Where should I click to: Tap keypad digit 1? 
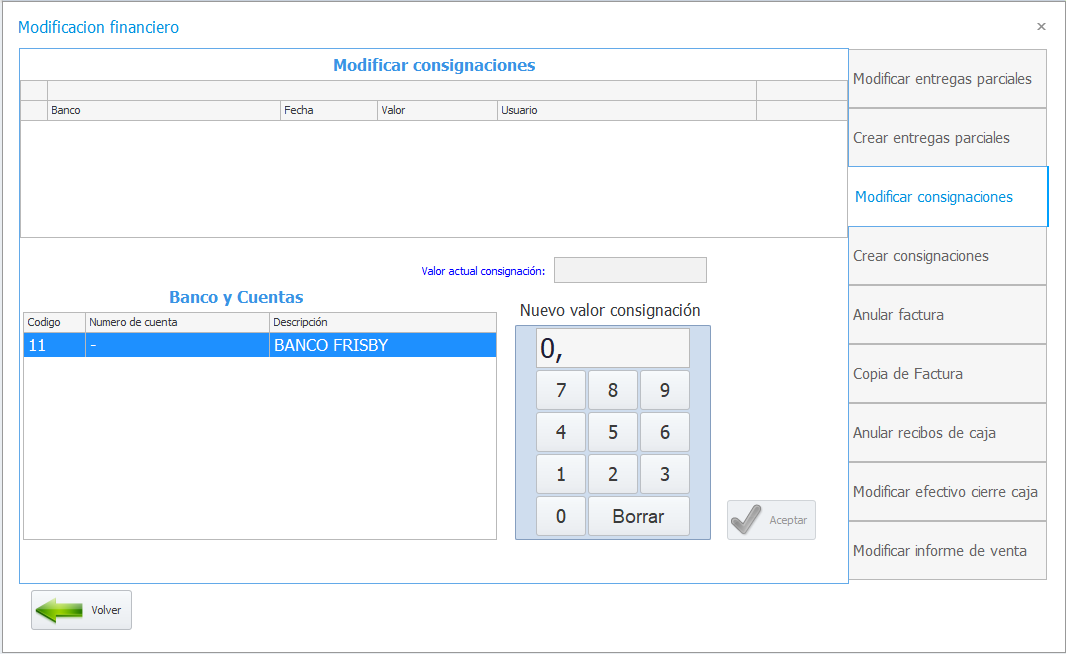click(561, 475)
